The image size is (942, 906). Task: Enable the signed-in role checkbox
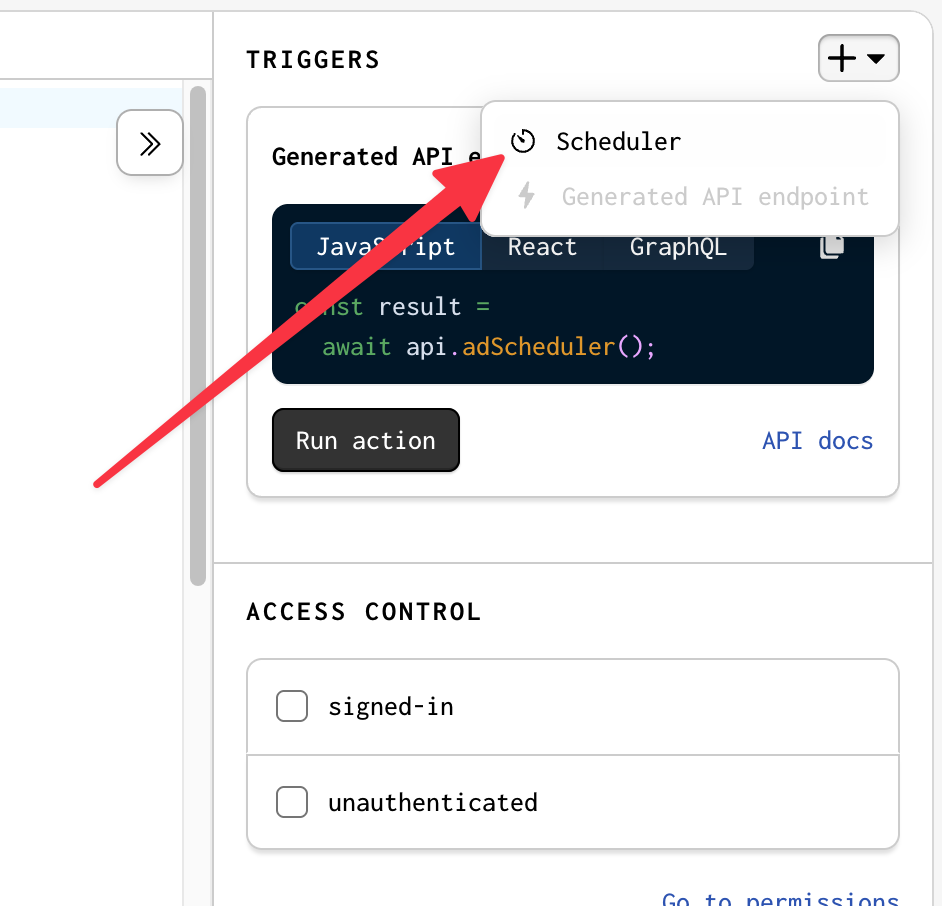[x=292, y=707]
